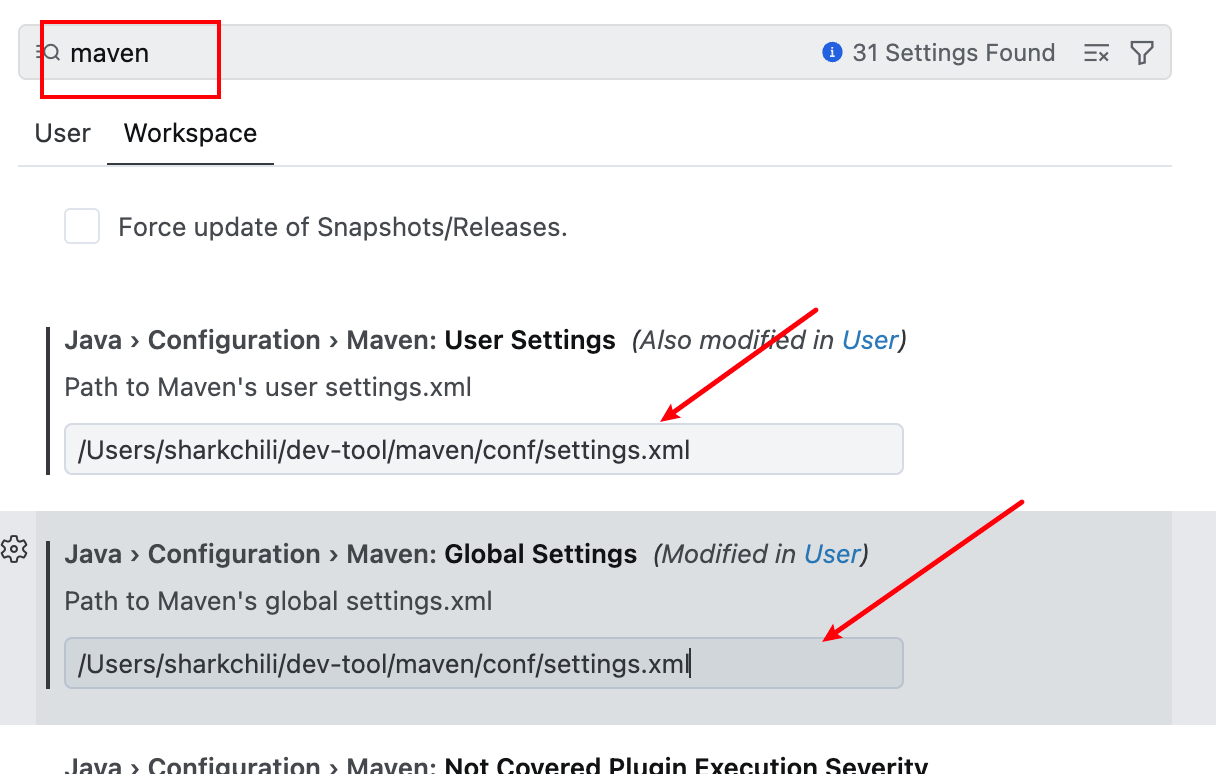Click the "31 Settings Found" text

point(953,53)
